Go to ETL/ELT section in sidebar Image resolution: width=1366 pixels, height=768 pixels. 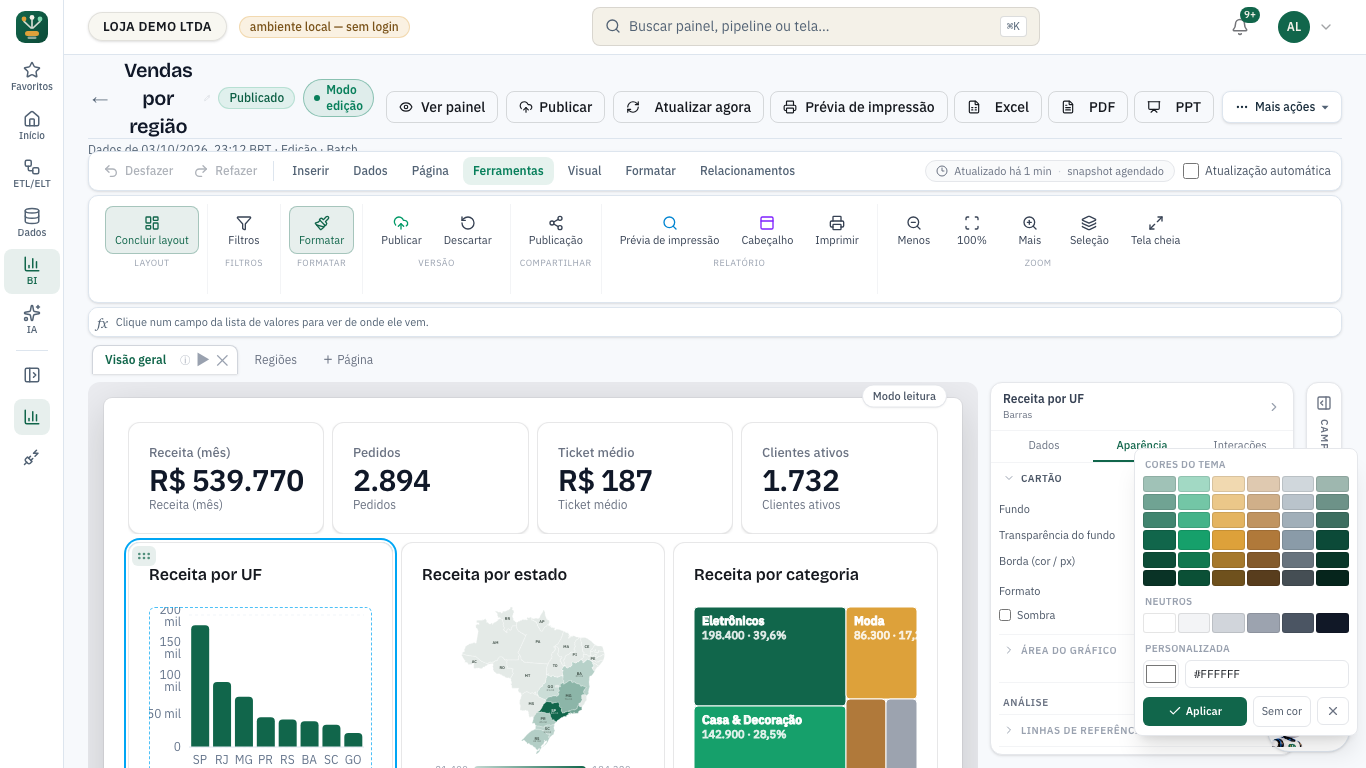point(32,174)
